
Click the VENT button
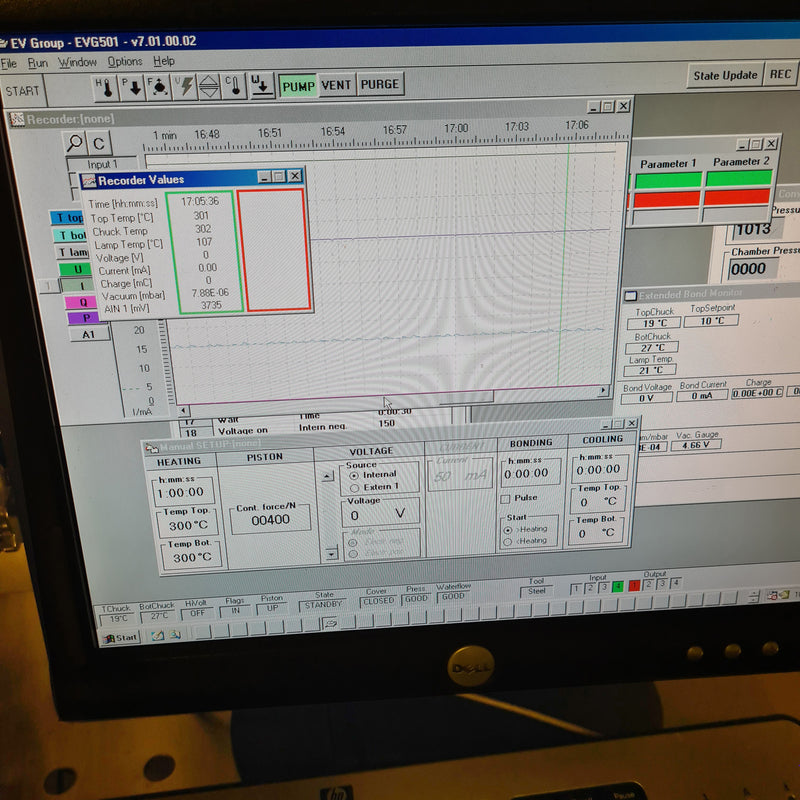pos(336,85)
